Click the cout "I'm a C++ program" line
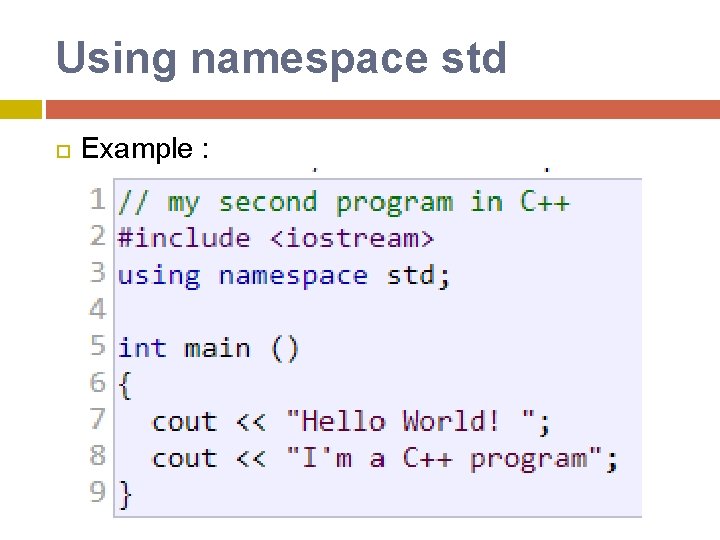The image size is (720, 540). pyautogui.click(x=385, y=459)
